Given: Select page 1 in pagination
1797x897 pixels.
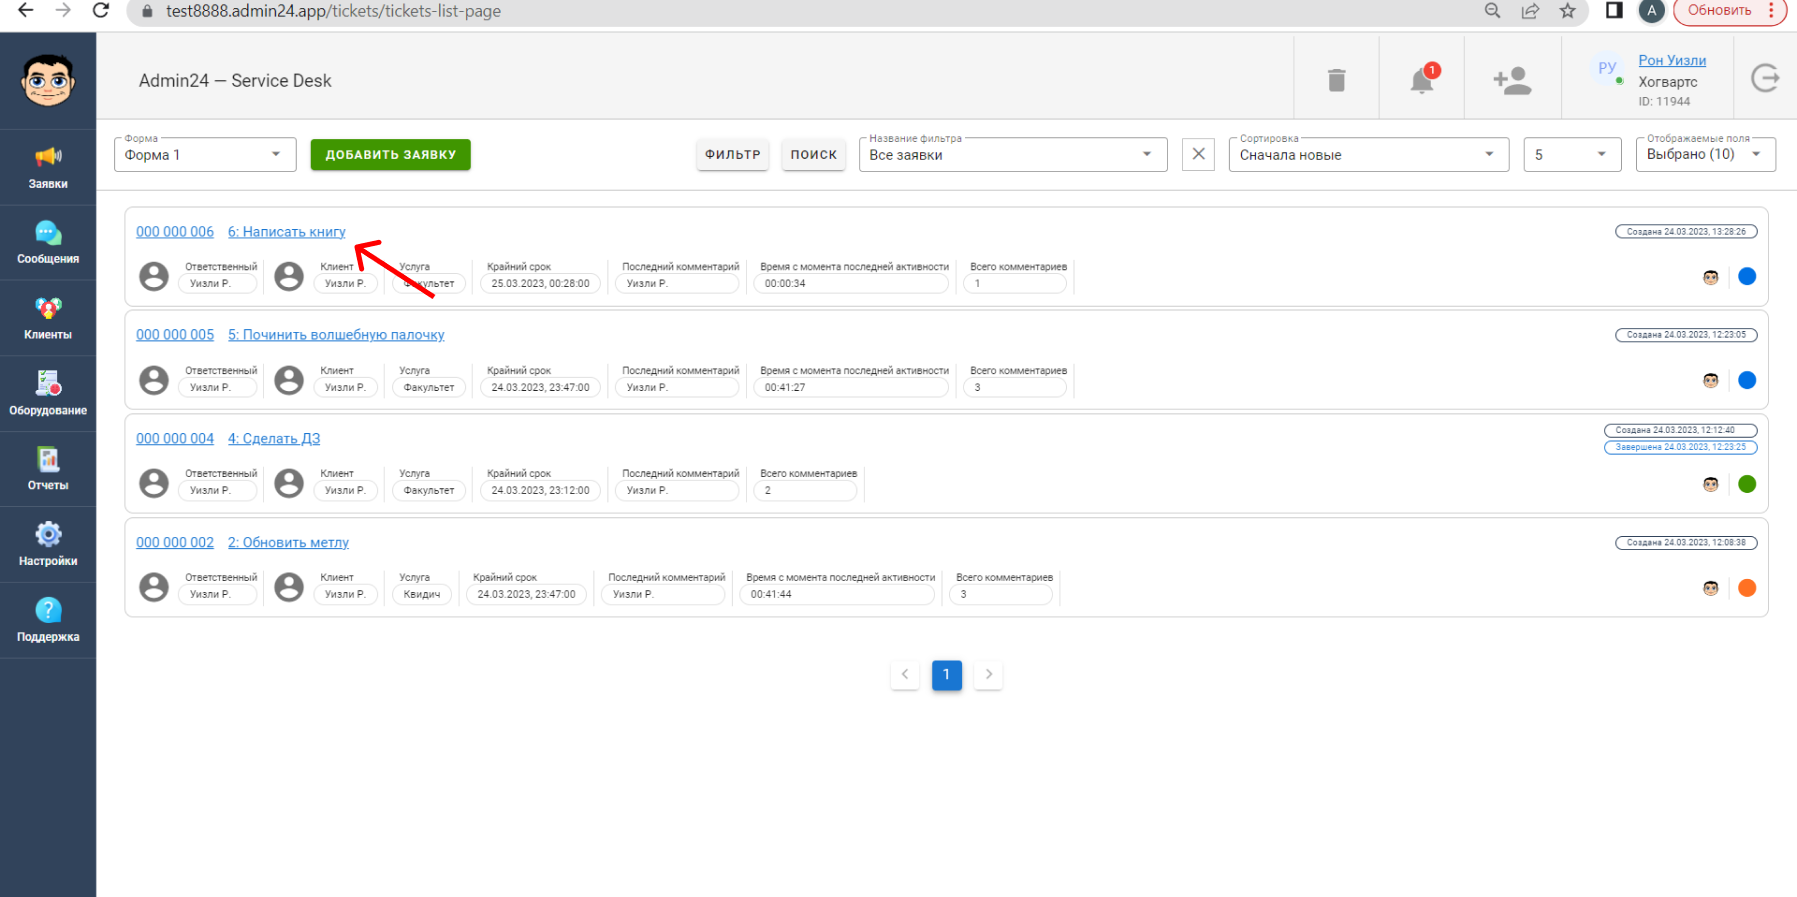Looking at the screenshot, I should click(946, 675).
